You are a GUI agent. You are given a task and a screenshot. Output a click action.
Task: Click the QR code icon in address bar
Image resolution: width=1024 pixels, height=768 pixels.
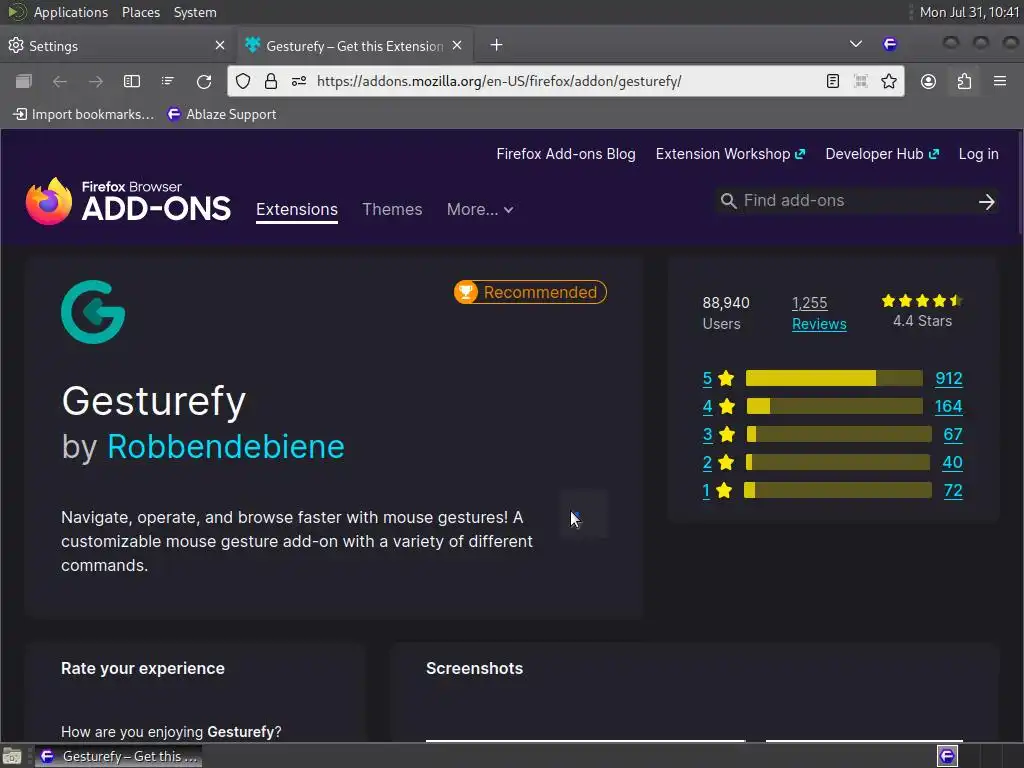click(861, 82)
